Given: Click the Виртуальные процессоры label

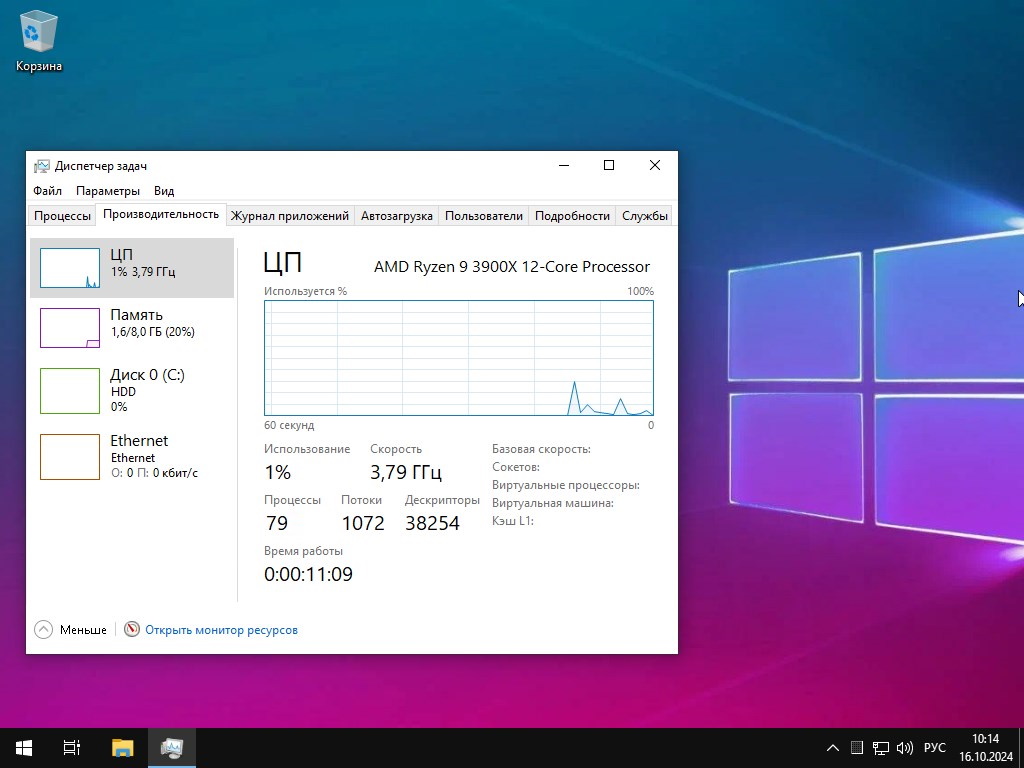Looking at the screenshot, I should click(566, 485).
